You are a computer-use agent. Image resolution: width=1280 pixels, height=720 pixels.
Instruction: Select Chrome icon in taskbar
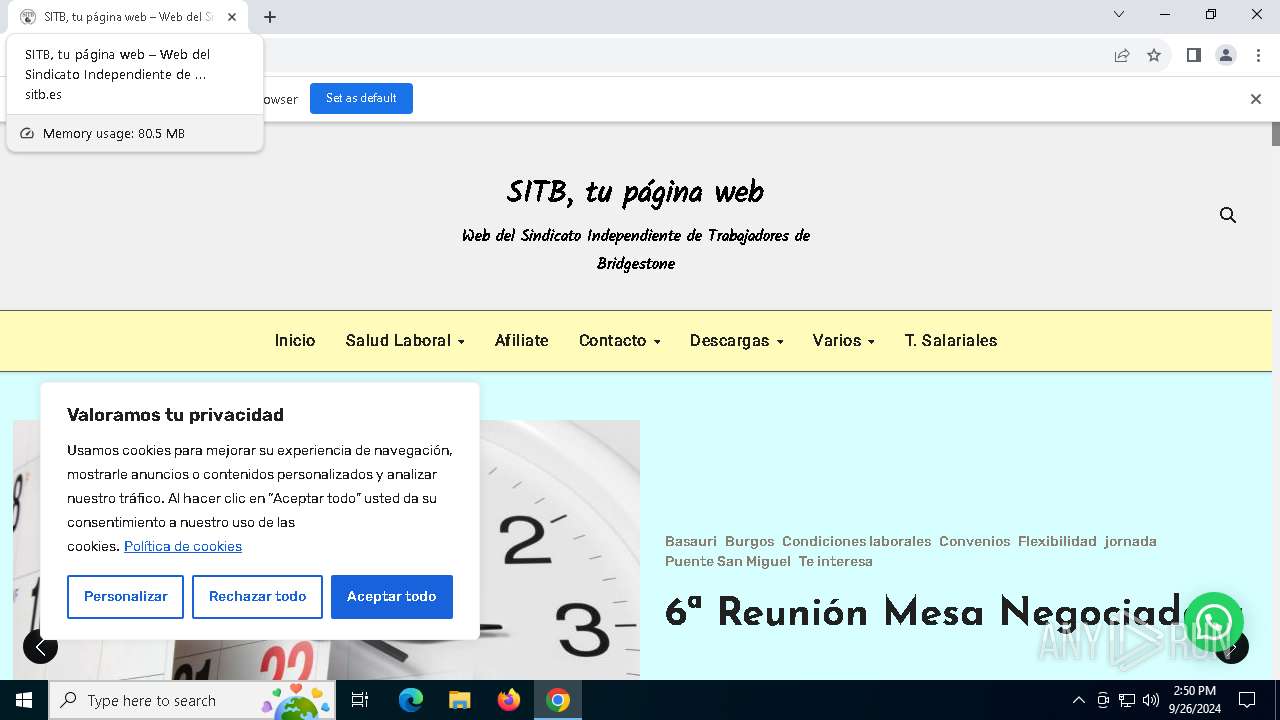558,700
